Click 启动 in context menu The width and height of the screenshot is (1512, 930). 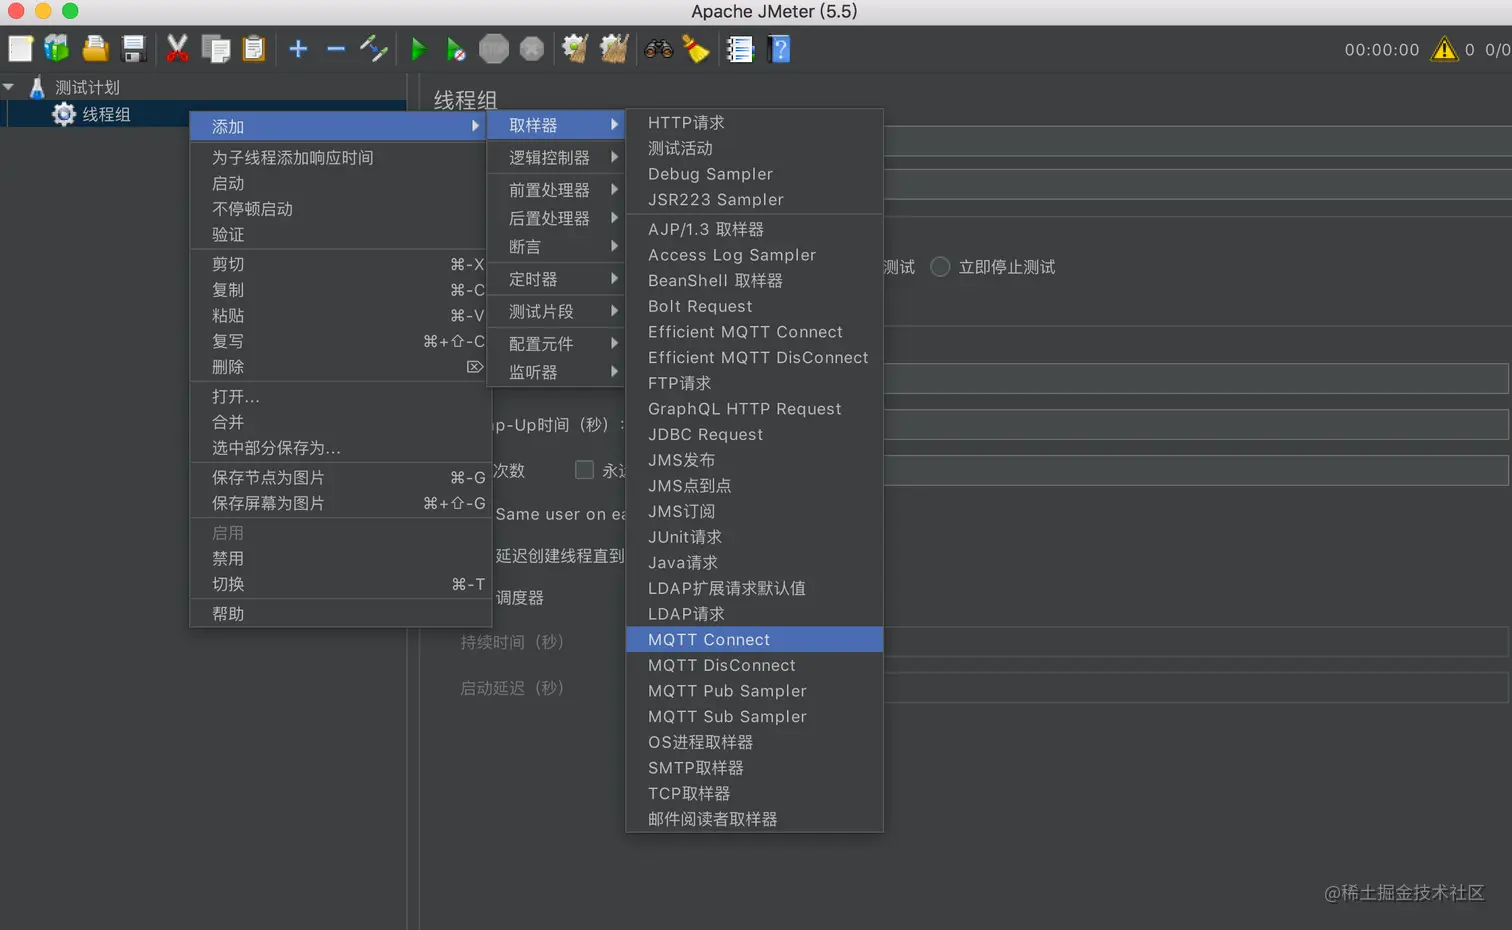338,183
